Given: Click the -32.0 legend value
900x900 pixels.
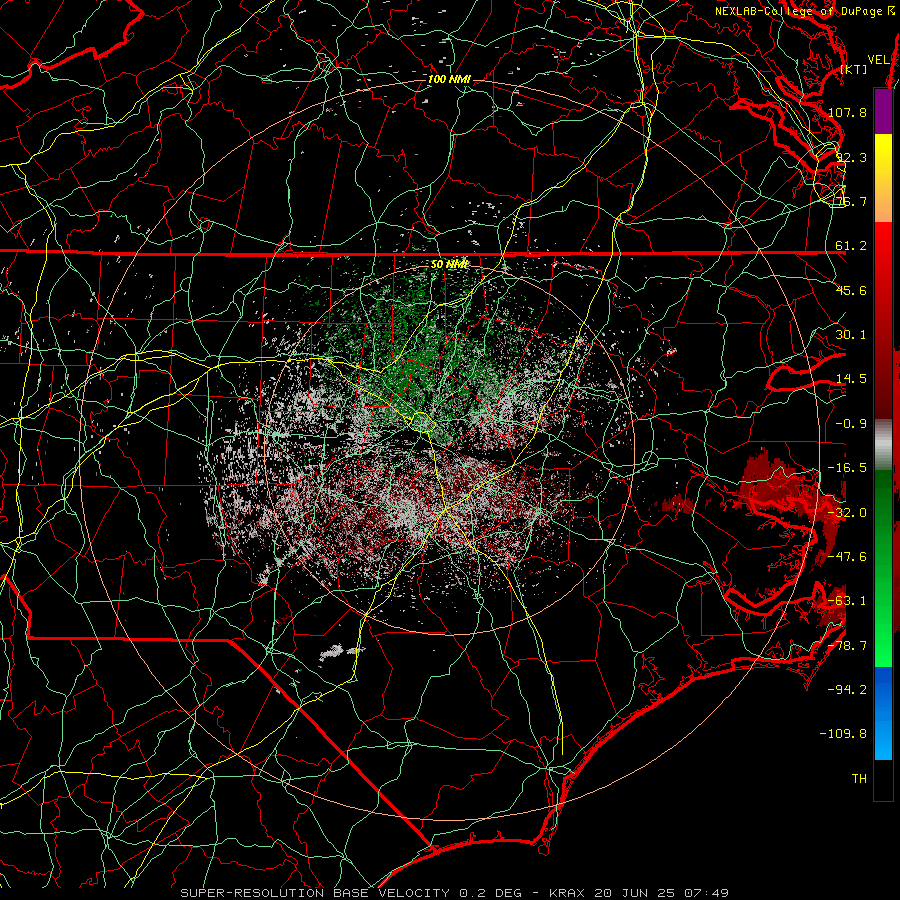Looking at the screenshot, I should (x=847, y=513).
